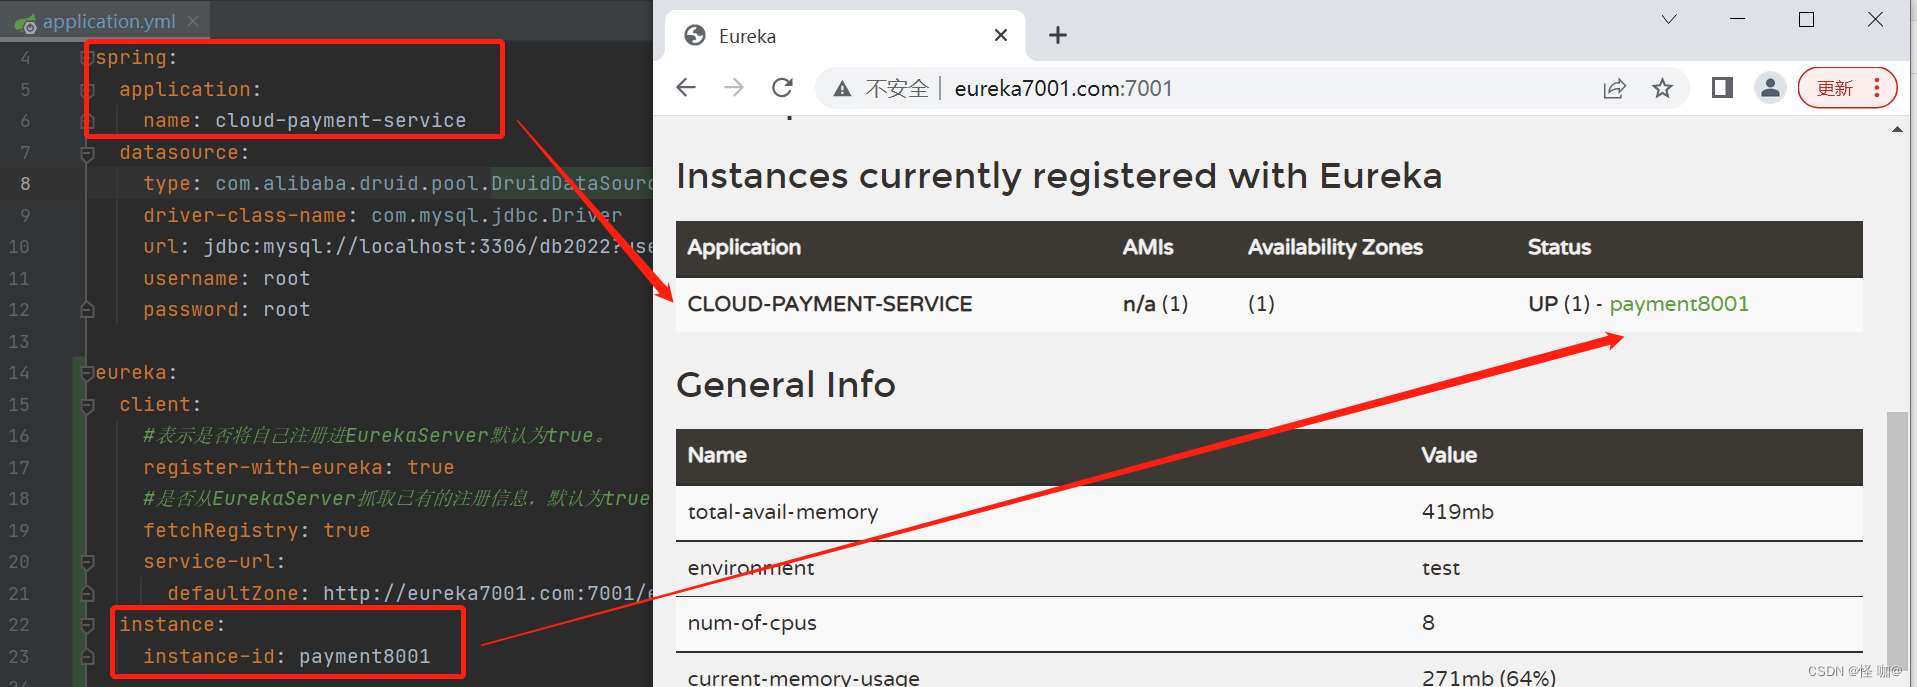Click the register-with-eureka: true line
The width and height of the screenshot is (1917, 687).
click(x=298, y=468)
